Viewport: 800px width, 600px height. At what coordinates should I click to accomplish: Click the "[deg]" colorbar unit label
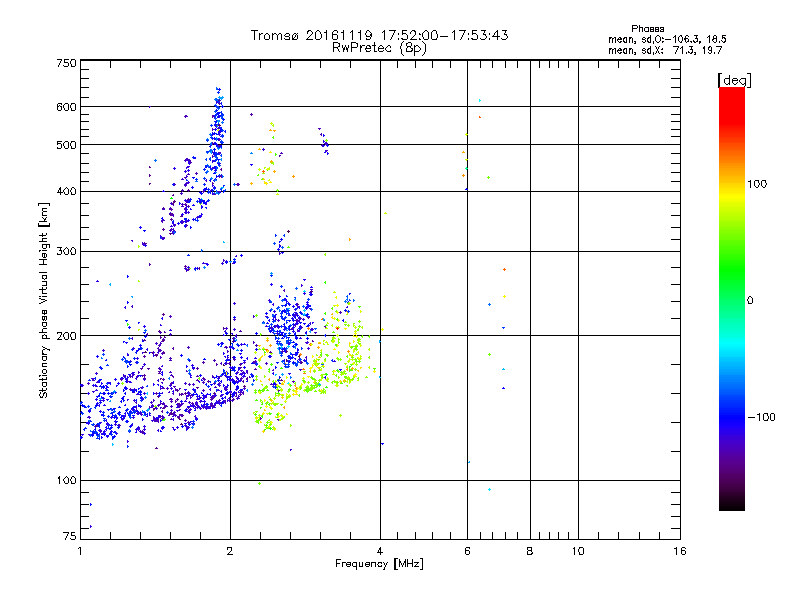tap(734, 81)
